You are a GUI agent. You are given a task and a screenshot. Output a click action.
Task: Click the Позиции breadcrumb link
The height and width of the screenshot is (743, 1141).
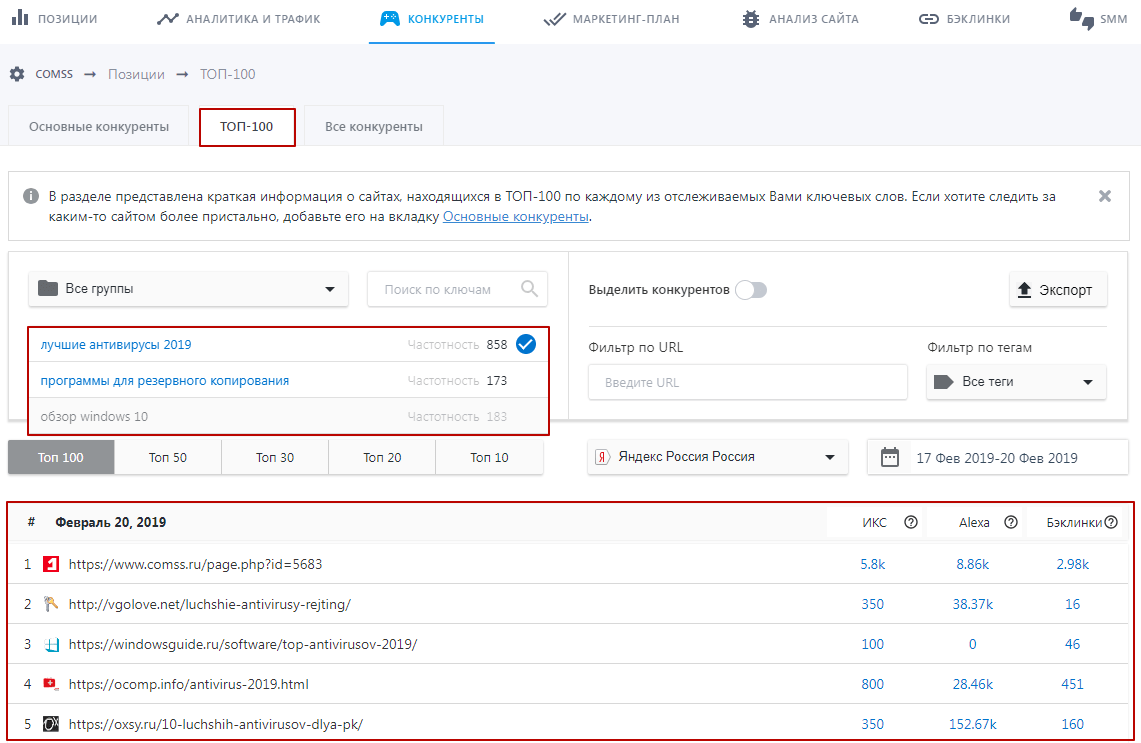136,74
